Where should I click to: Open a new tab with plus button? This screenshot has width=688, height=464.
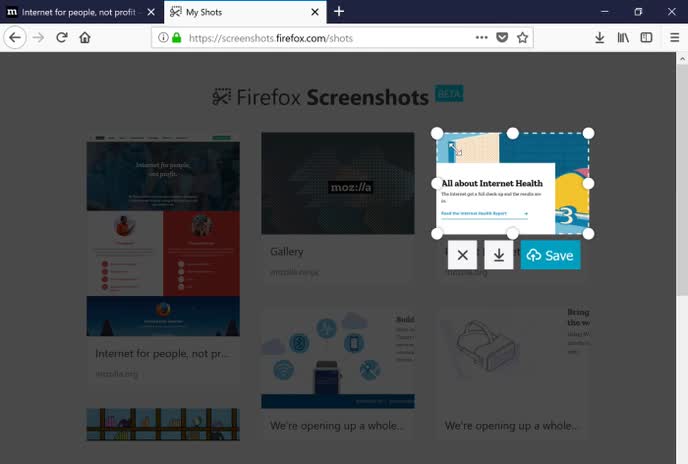coord(339,12)
